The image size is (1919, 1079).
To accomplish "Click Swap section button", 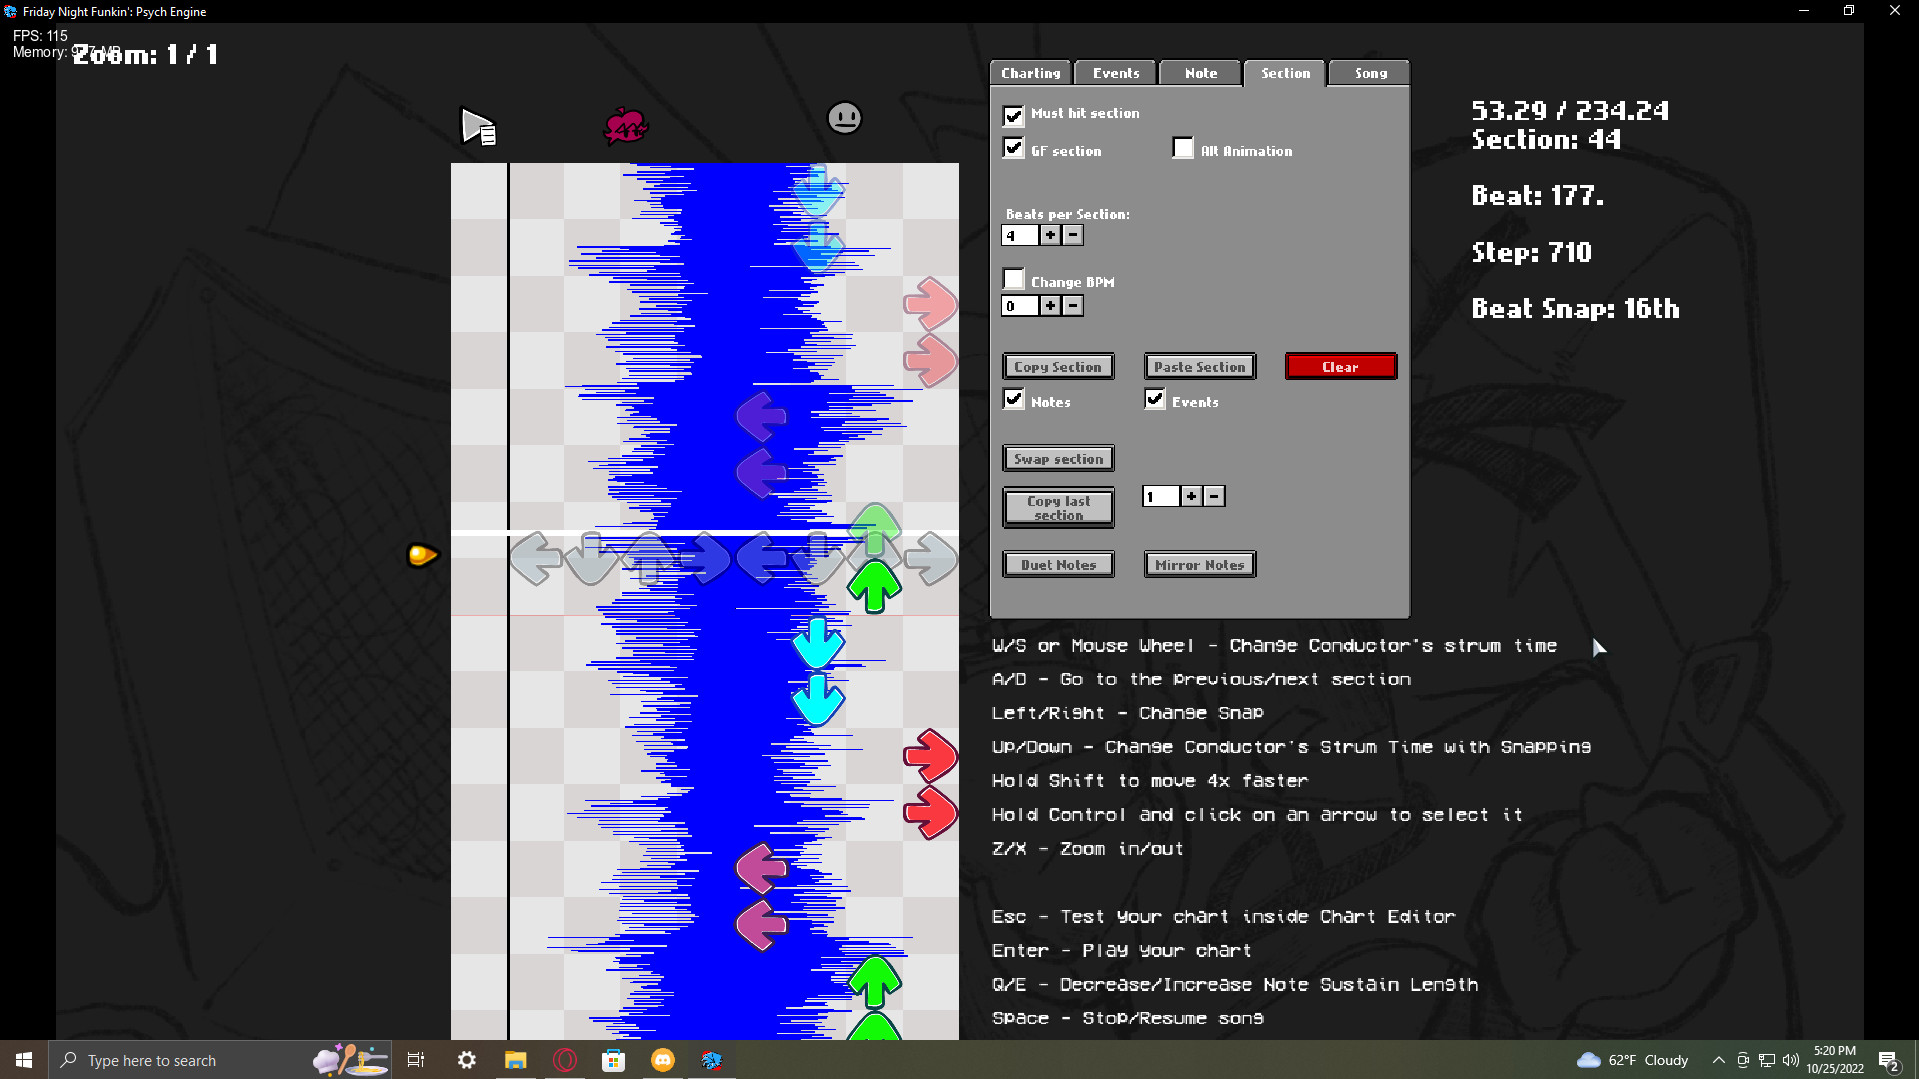I will tap(1058, 459).
